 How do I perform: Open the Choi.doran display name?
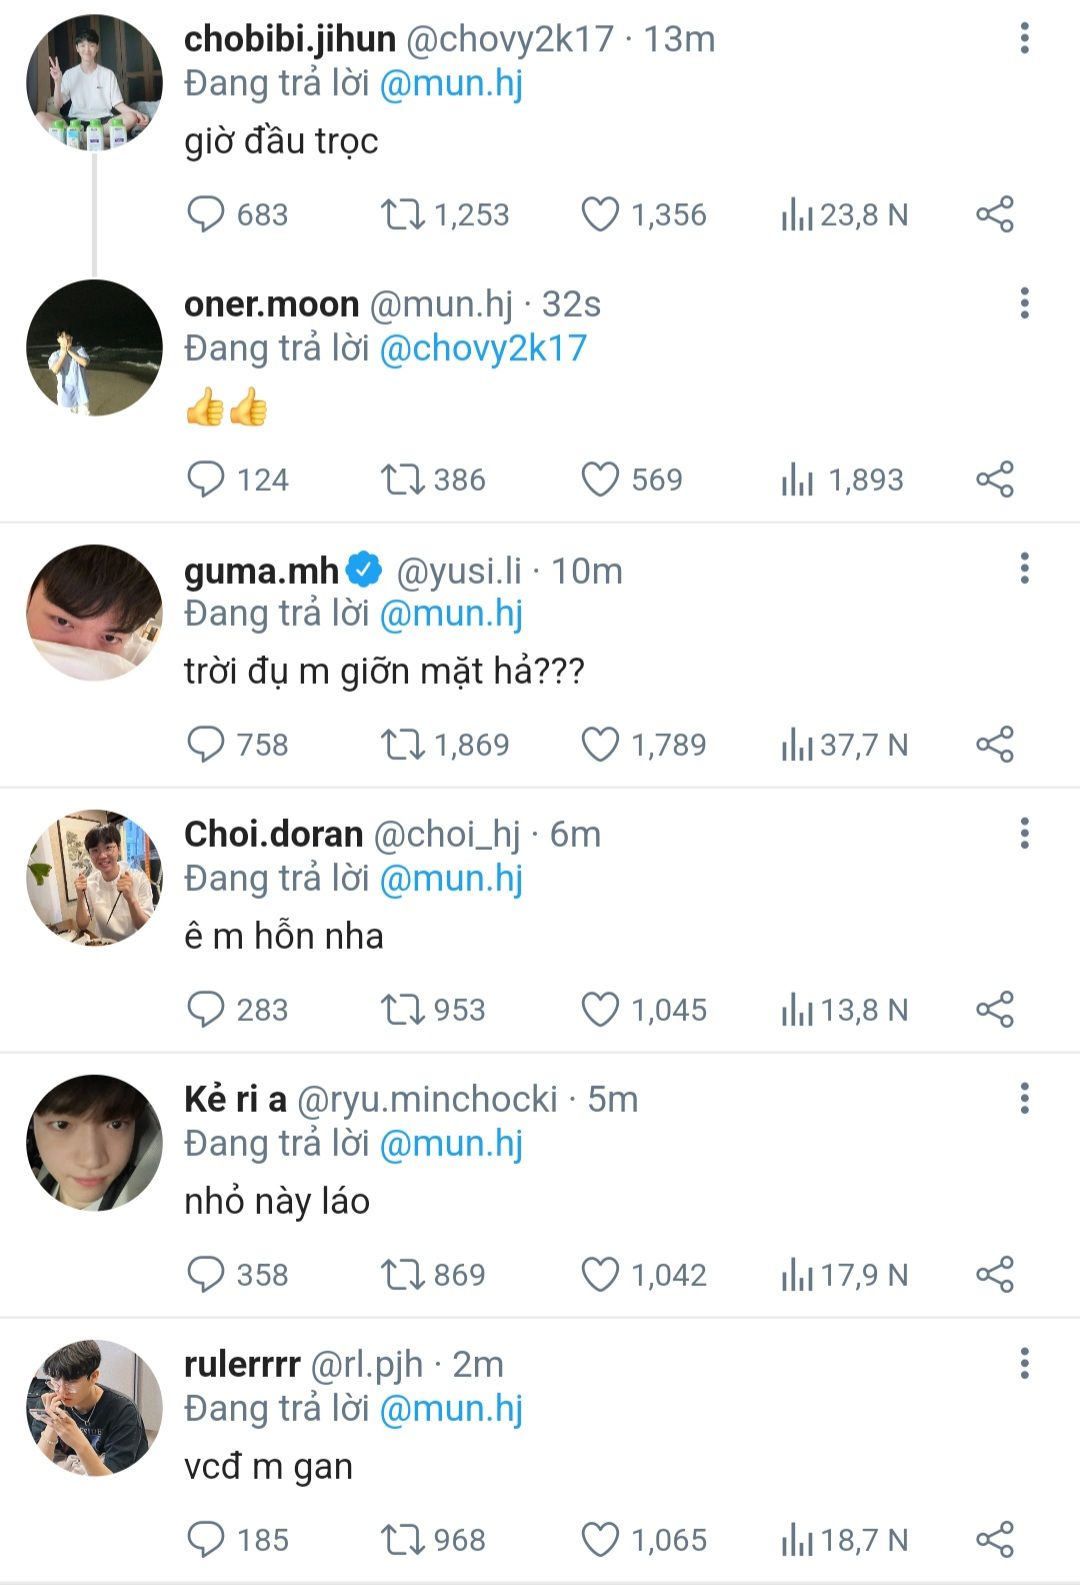(273, 834)
